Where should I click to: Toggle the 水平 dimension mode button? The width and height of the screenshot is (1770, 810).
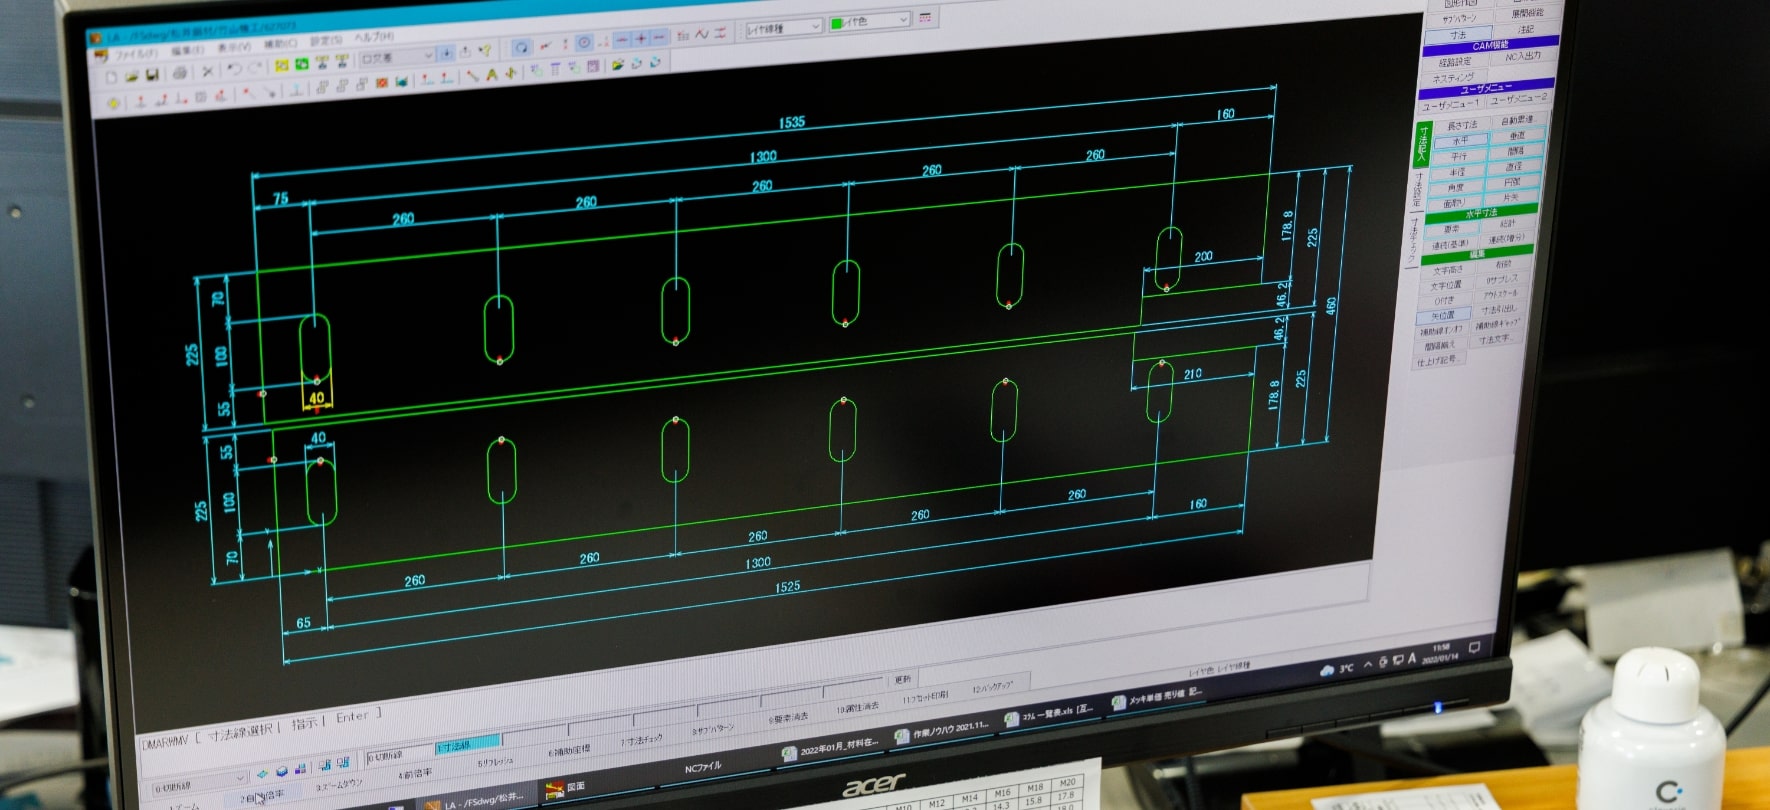[x=1461, y=140]
